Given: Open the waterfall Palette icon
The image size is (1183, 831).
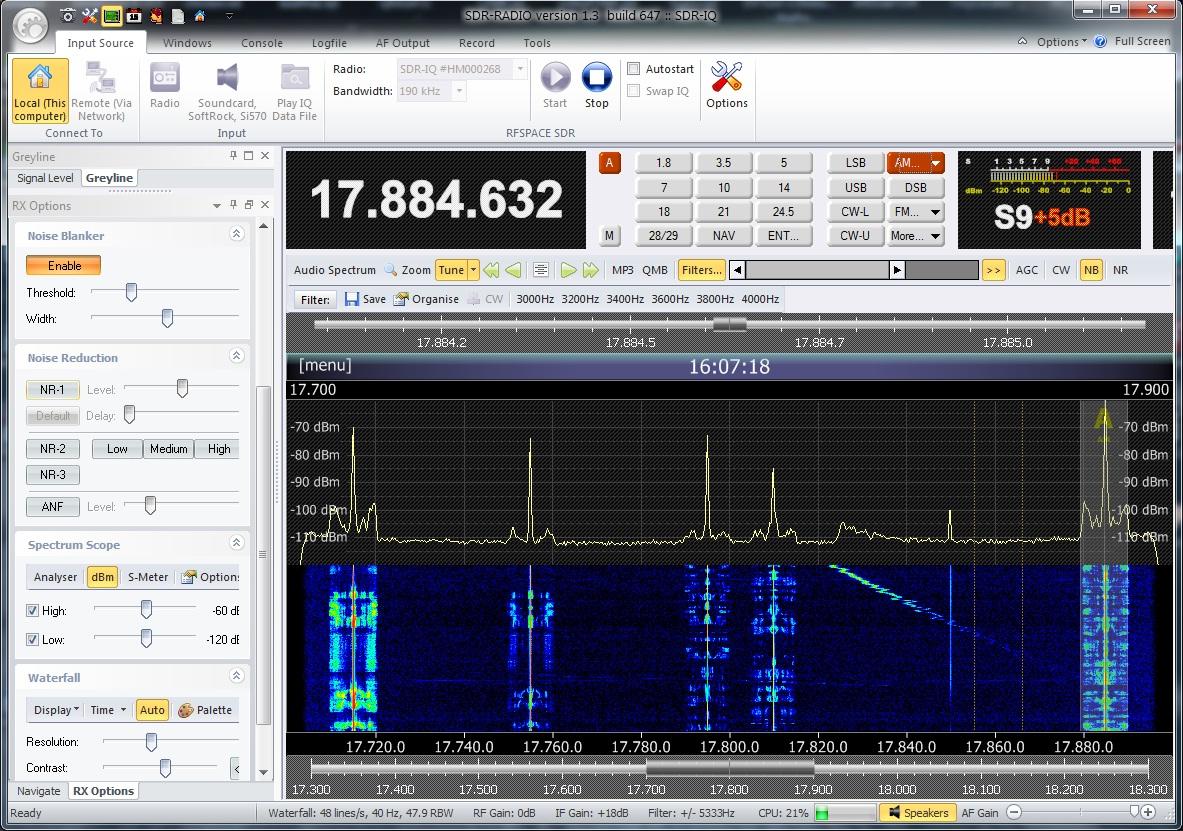Looking at the screenshot, I should [x=186, y=710].
